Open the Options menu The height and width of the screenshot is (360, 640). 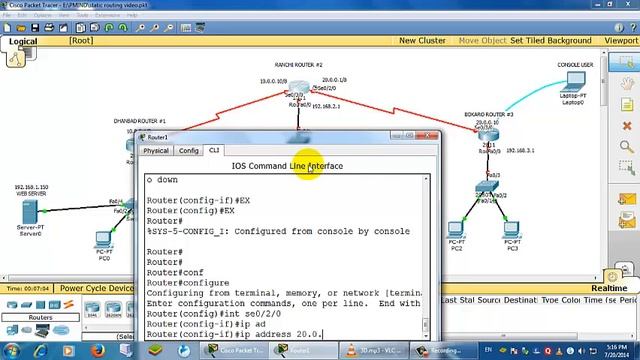coord(42,15)
